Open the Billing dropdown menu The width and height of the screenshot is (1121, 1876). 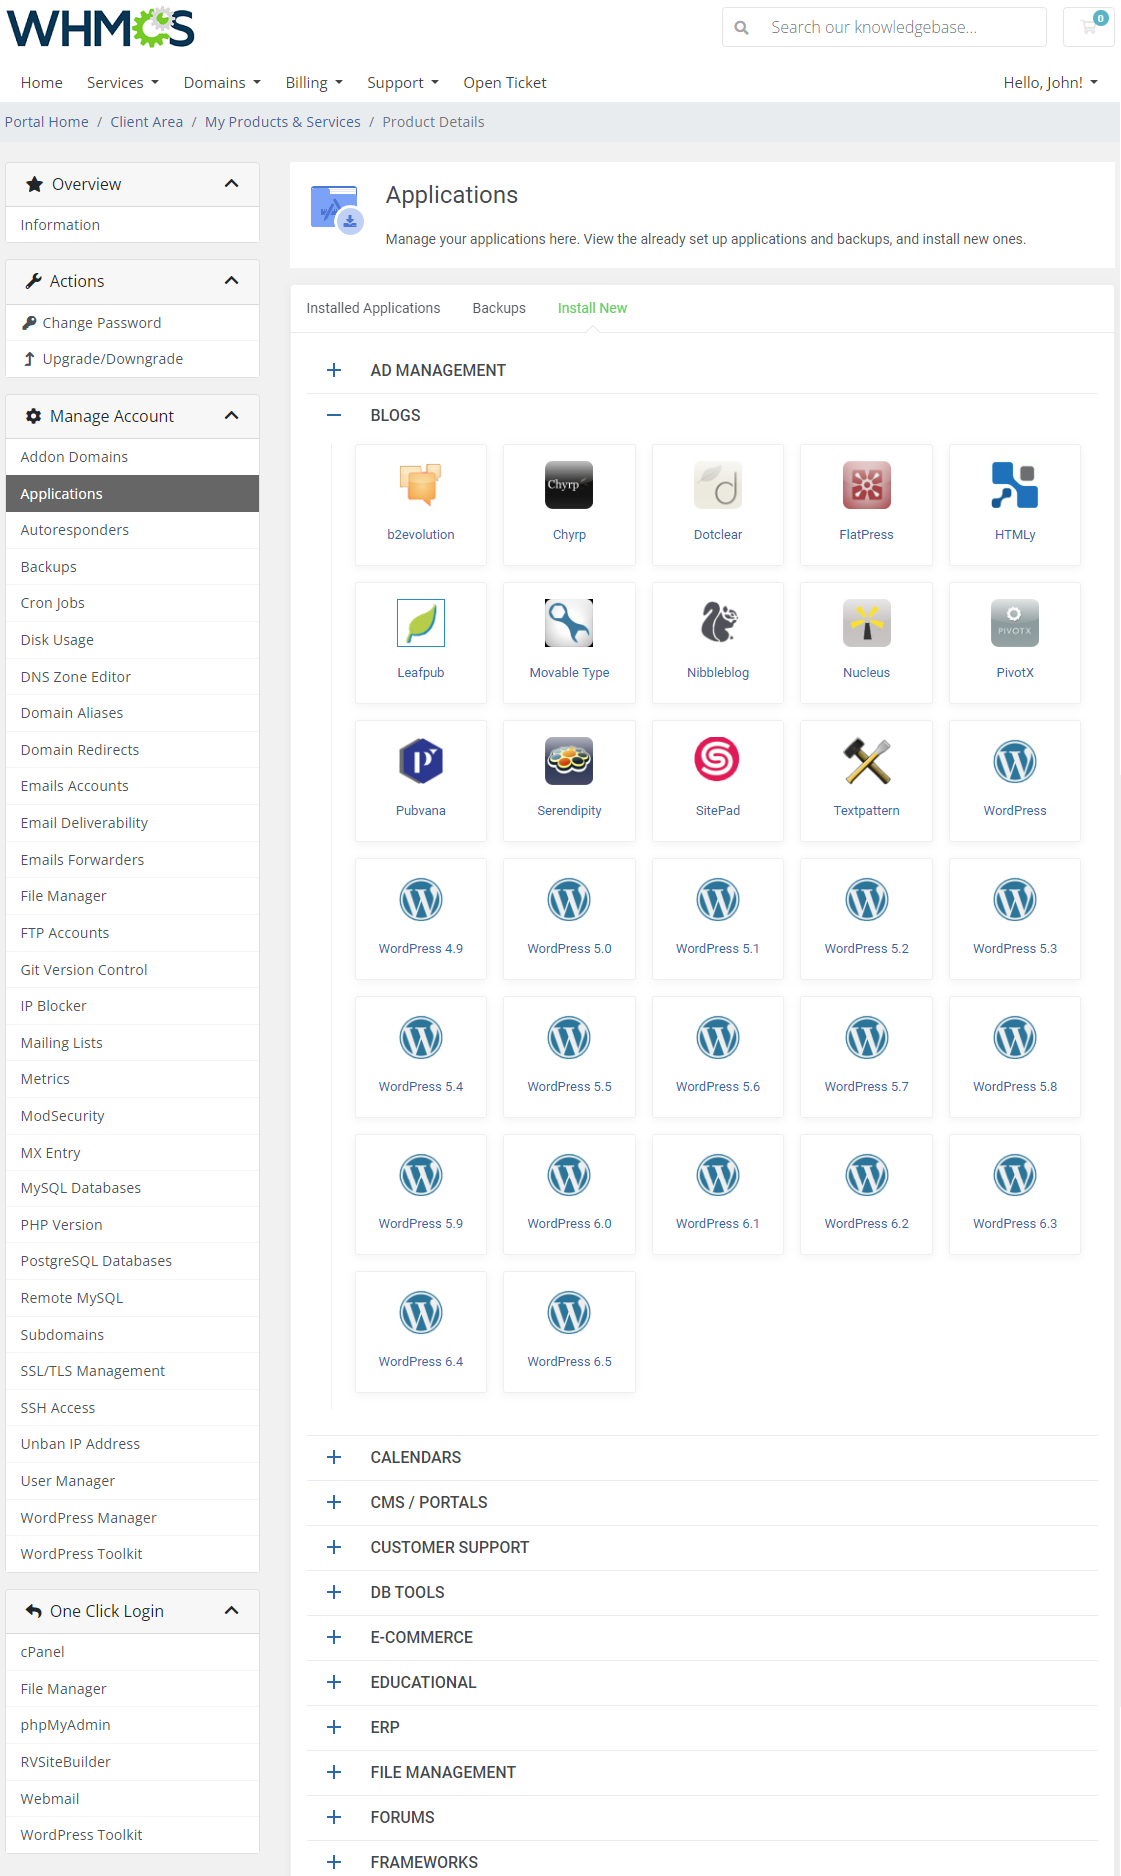pos(314,82)
